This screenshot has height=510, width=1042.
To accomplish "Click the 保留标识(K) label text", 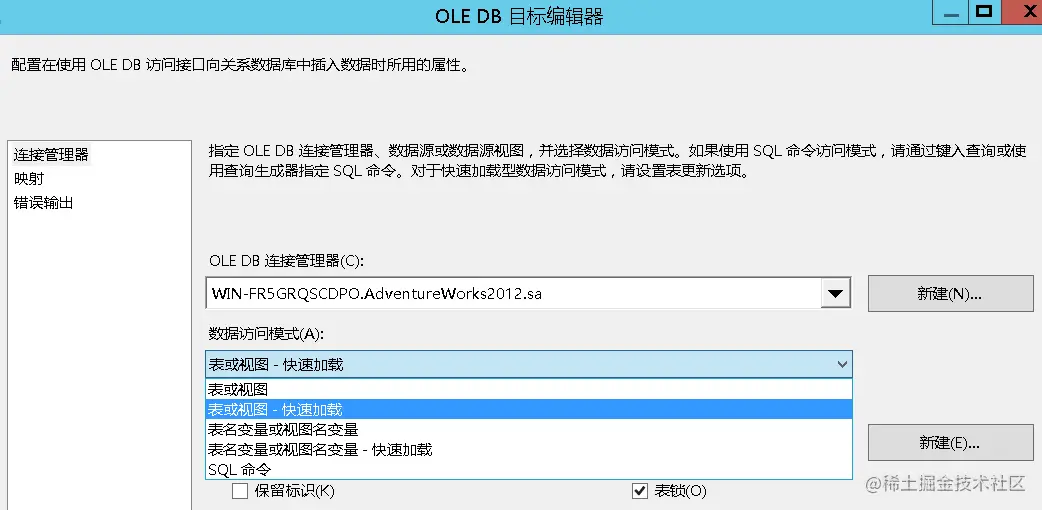I will tap(294, 491).
